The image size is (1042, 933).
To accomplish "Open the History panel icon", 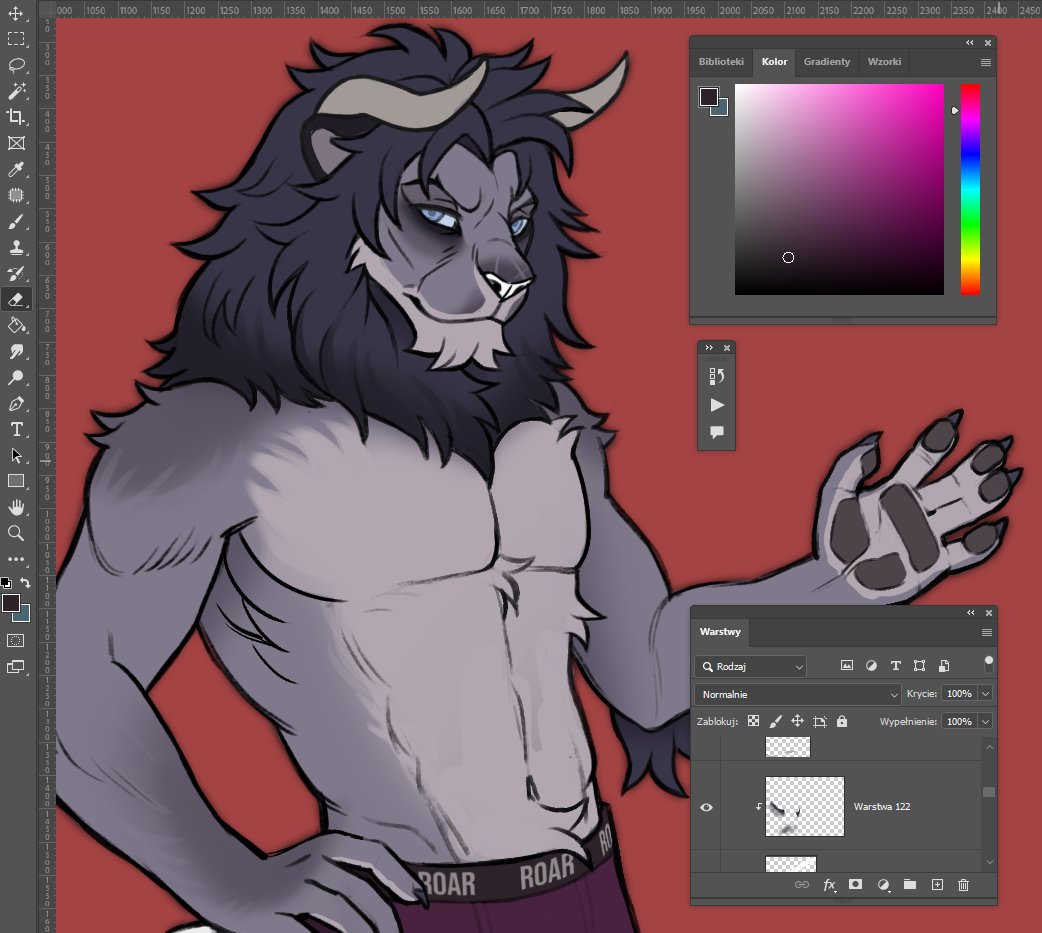I will point(716,377).
